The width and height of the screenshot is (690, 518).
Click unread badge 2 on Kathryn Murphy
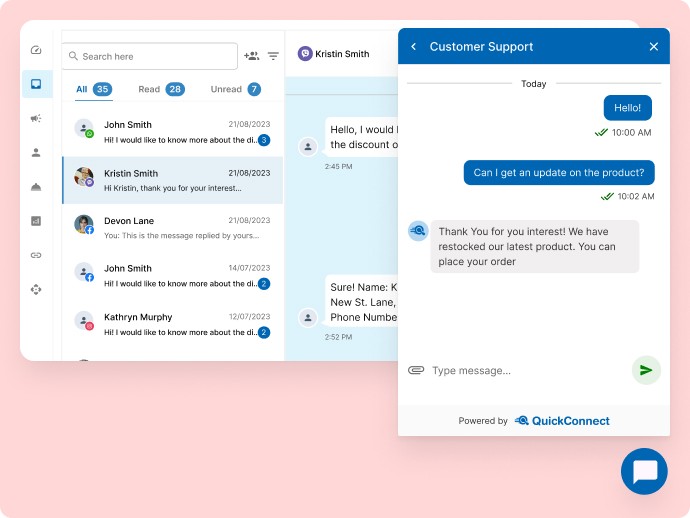264,332
